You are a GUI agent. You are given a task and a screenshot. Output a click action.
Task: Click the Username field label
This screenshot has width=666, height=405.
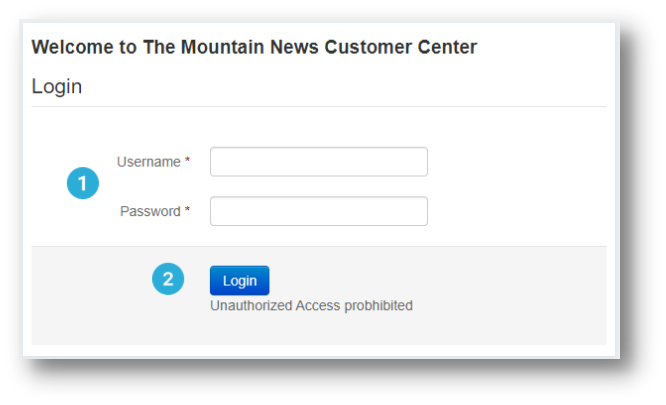pos(149,162)
